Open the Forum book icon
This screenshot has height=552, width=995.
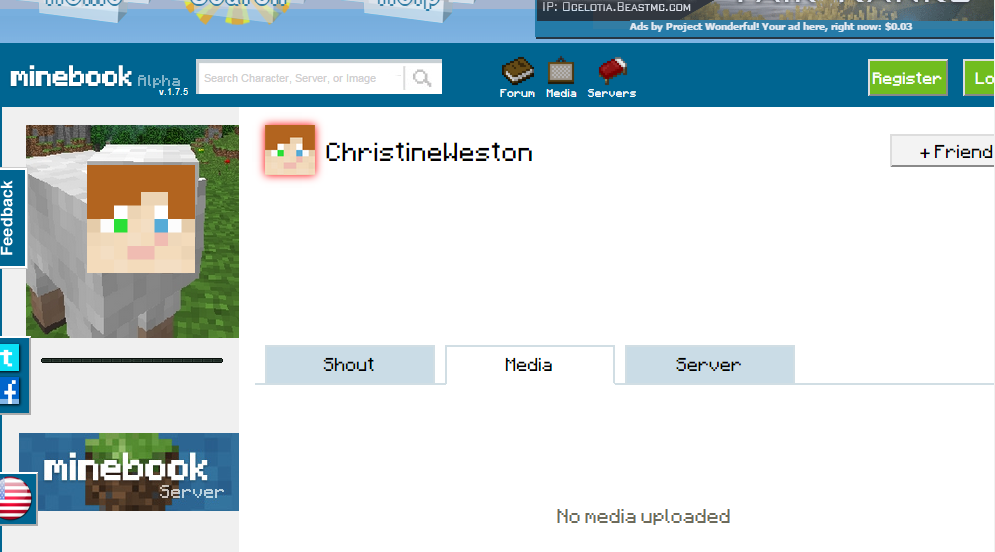point(517,77)
